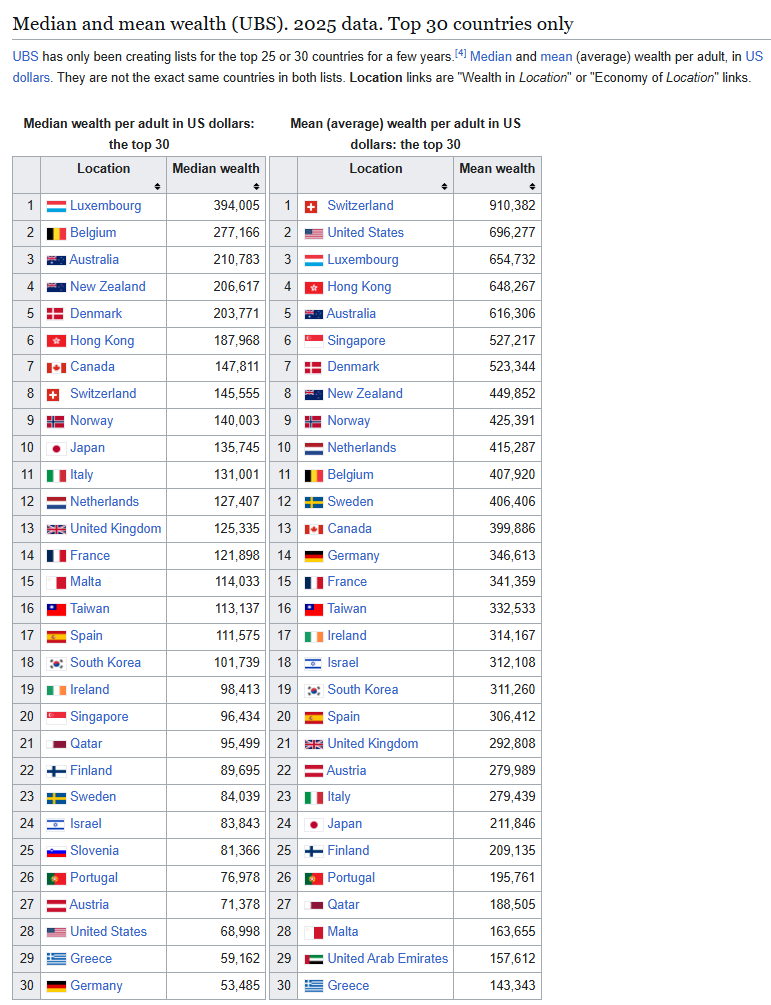Click Taiwan flag in median wealth table
Image resolution: width=771 pixels, height=1005 pixels.
pyautogui.click(x=56, y=610)
